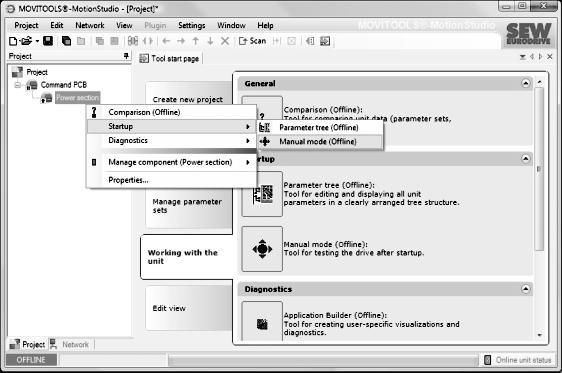The image size is (562, 373).
Task: Open the Help menu
Action: point(265,25)
